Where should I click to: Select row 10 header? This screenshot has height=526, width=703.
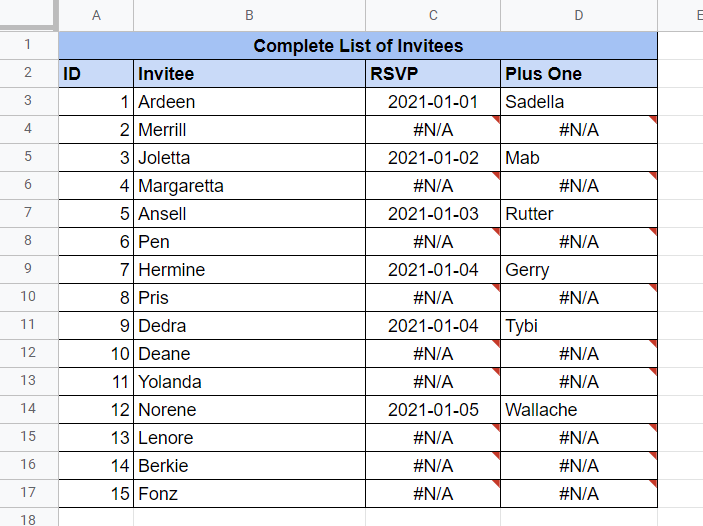tap(28, 297)
